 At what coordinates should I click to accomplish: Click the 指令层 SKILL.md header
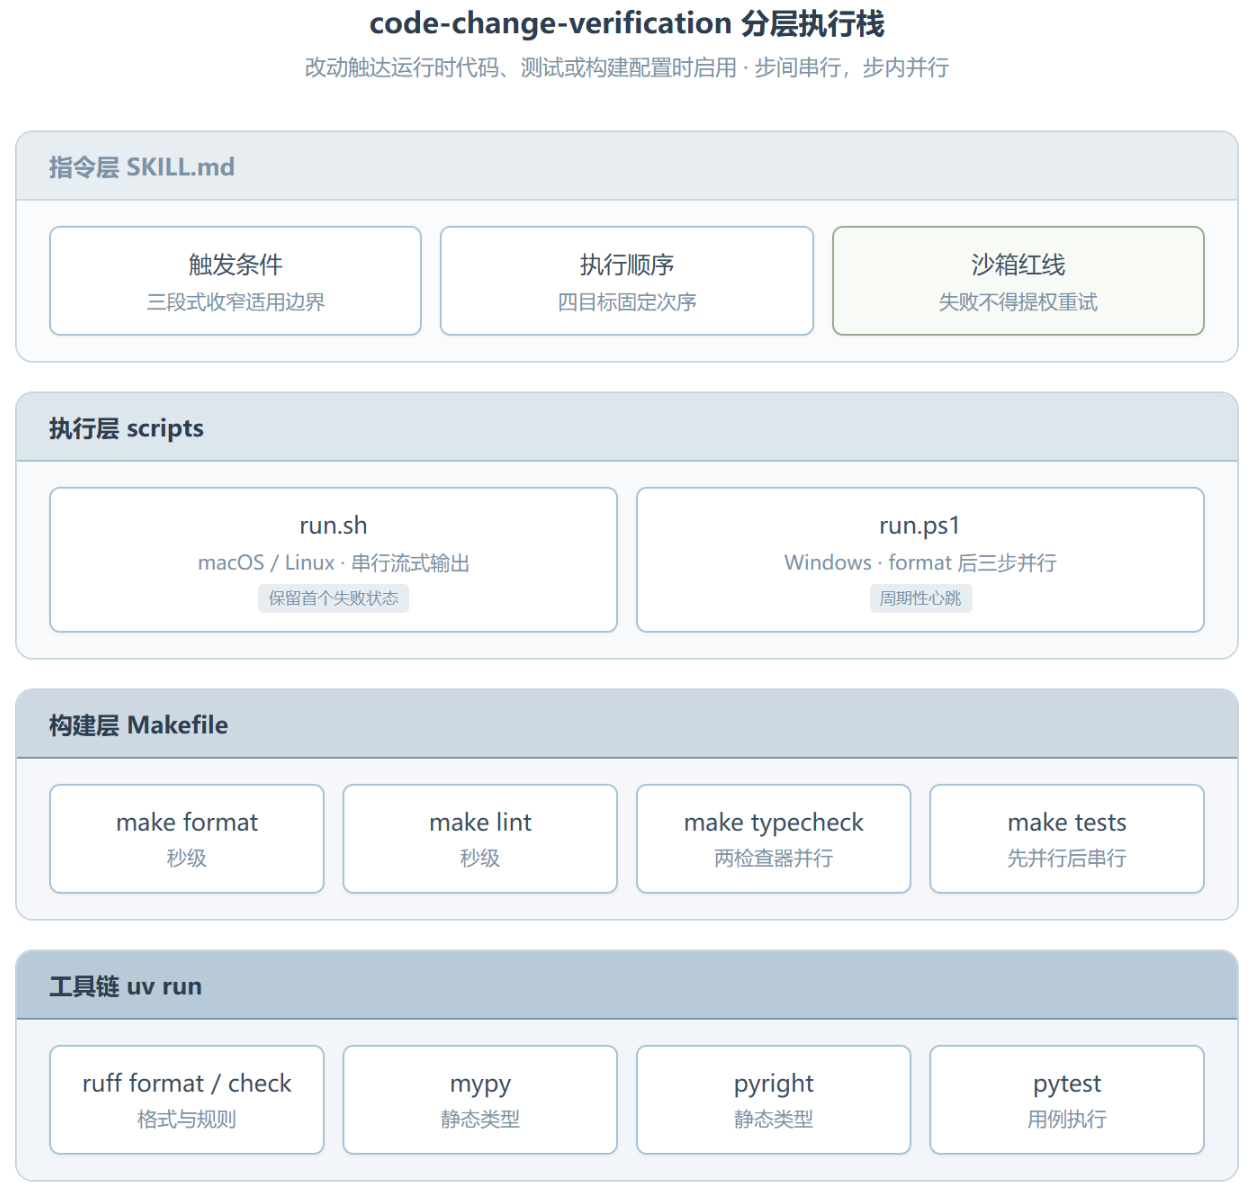tap(627, 166)
